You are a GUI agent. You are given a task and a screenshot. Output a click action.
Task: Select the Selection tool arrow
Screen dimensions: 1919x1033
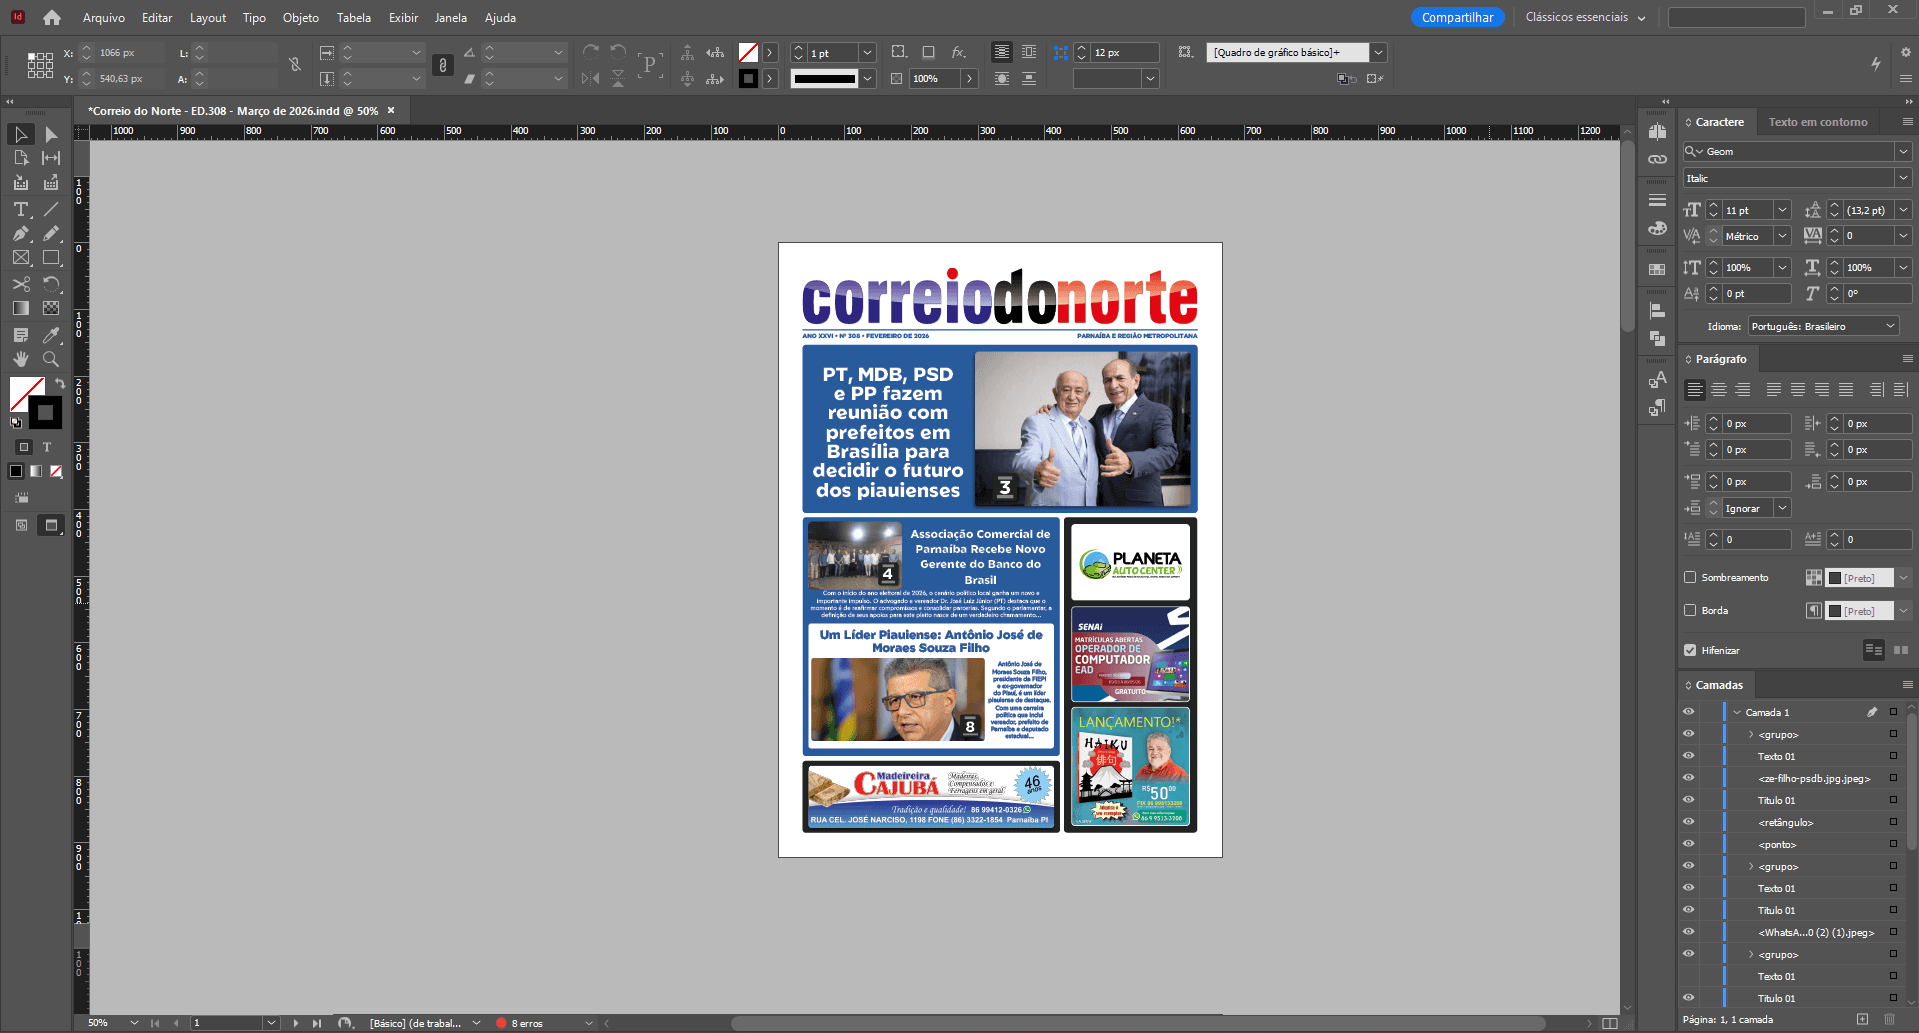[21, 134]
